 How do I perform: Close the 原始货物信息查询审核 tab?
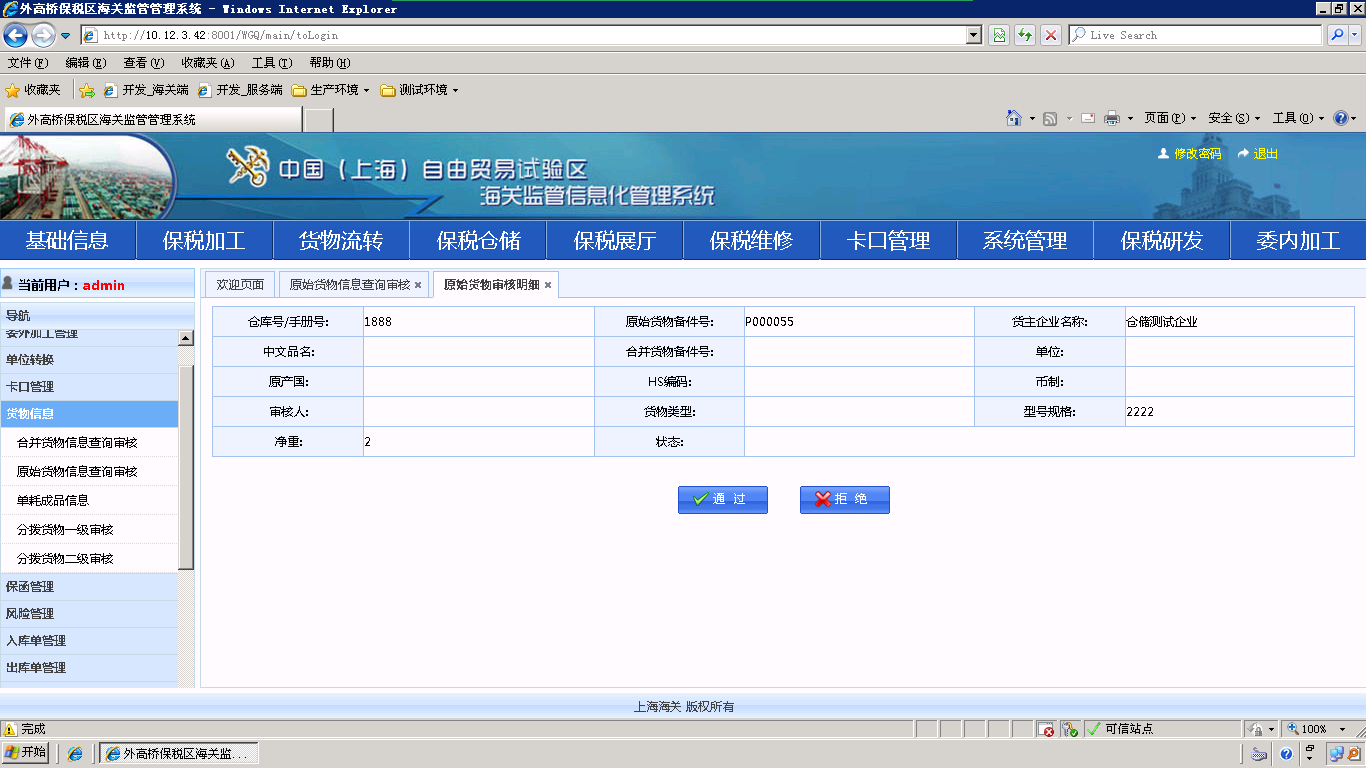418,285
